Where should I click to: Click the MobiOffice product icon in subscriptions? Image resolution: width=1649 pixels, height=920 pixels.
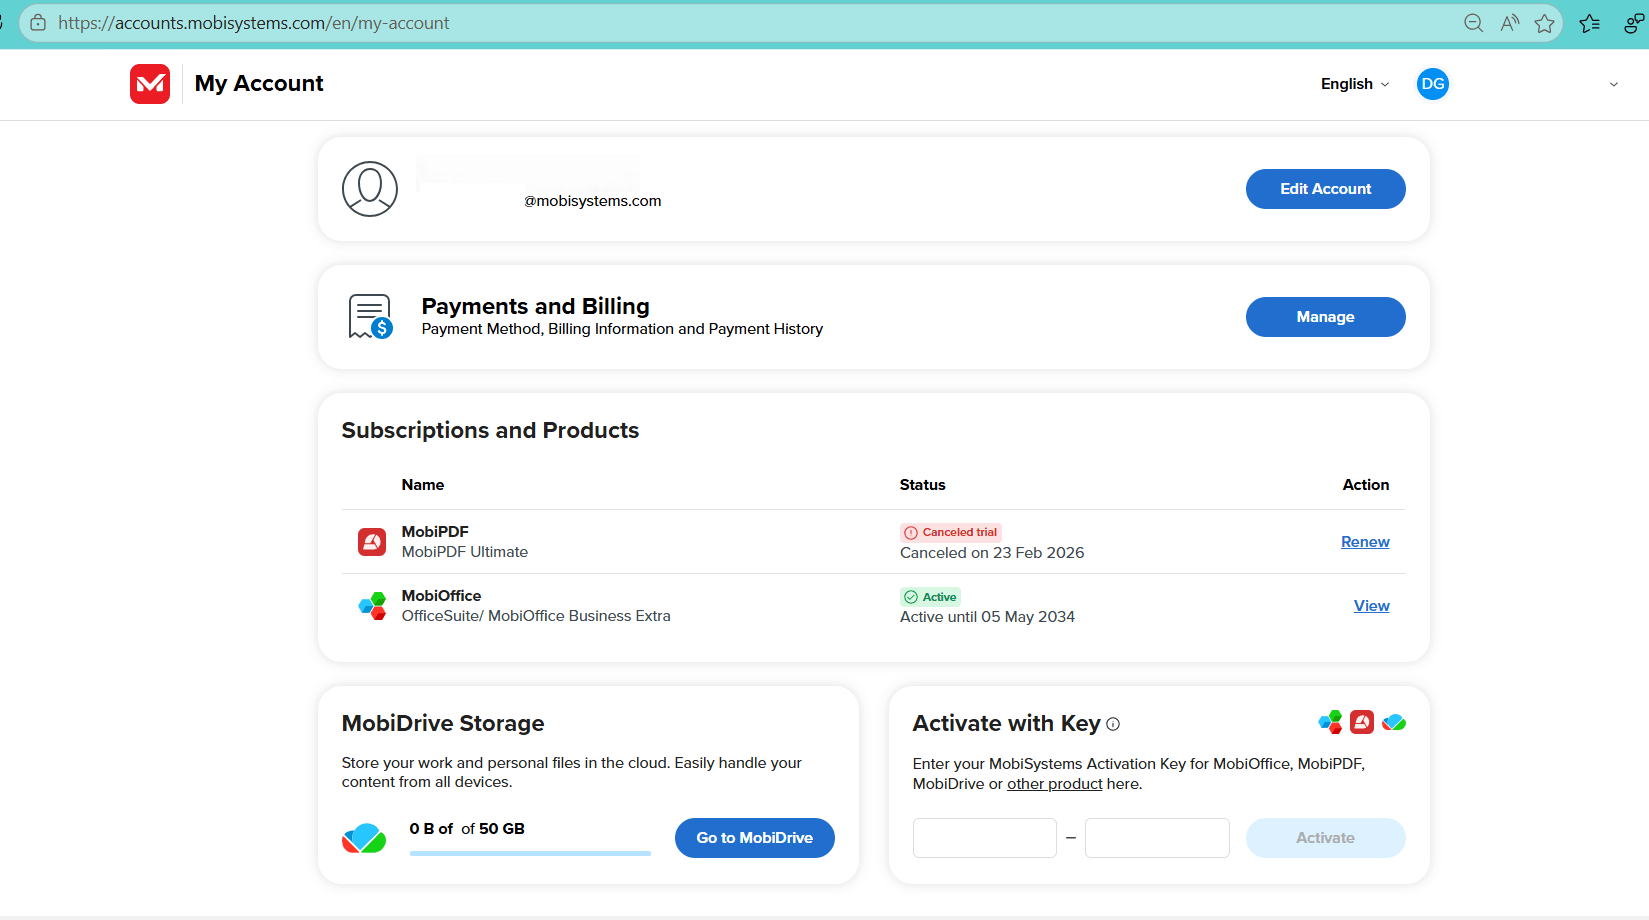click(372, 606)
